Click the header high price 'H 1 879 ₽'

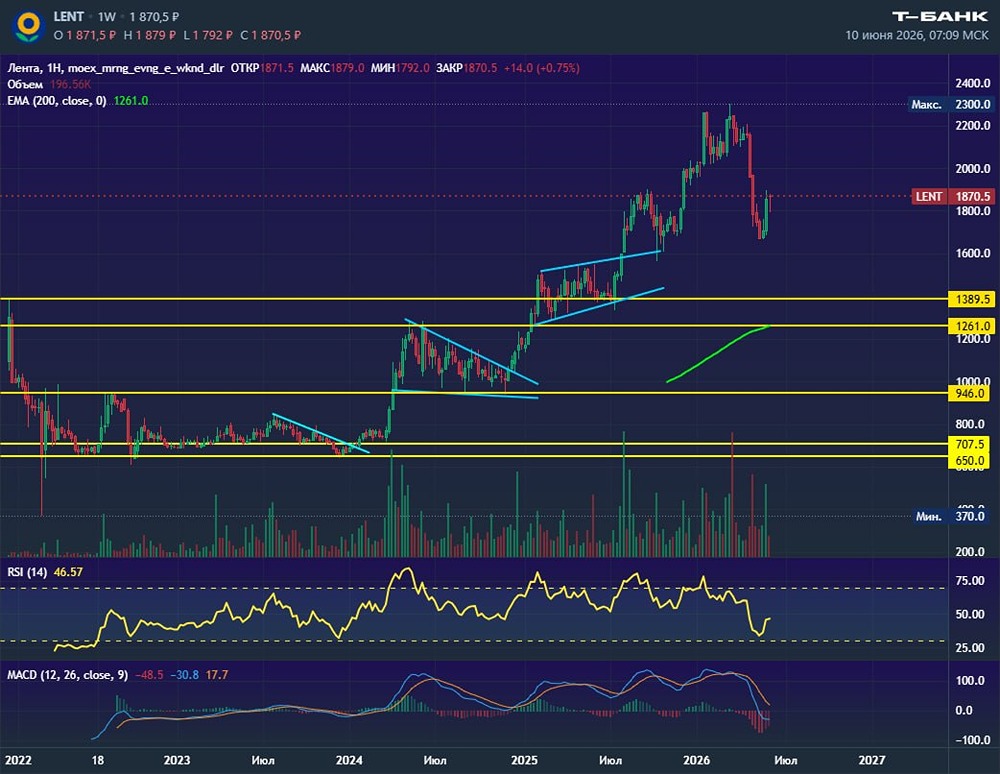pyautogui.click(x=149, y=35)
